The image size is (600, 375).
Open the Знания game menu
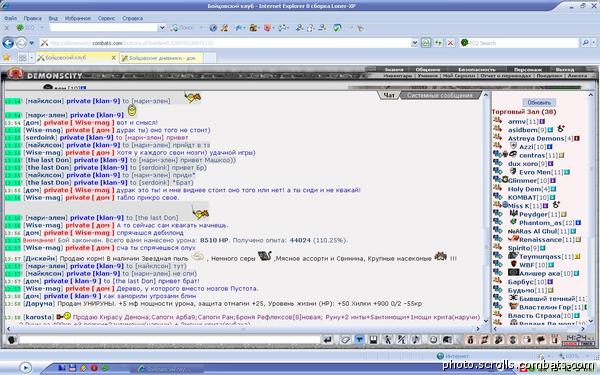[394, 70]
